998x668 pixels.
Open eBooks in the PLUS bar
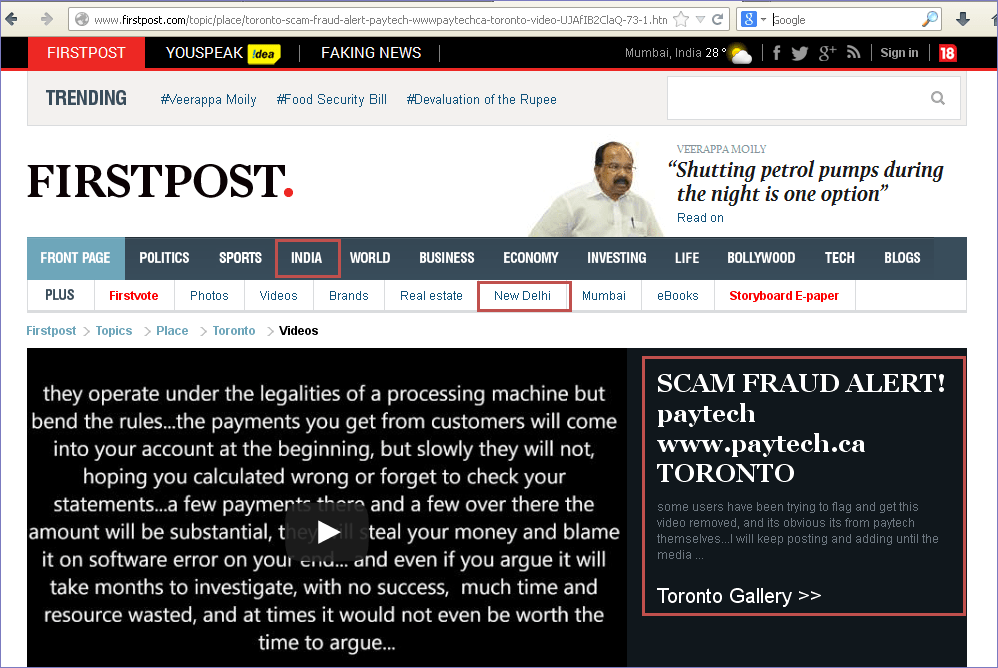tap(677, 296)
